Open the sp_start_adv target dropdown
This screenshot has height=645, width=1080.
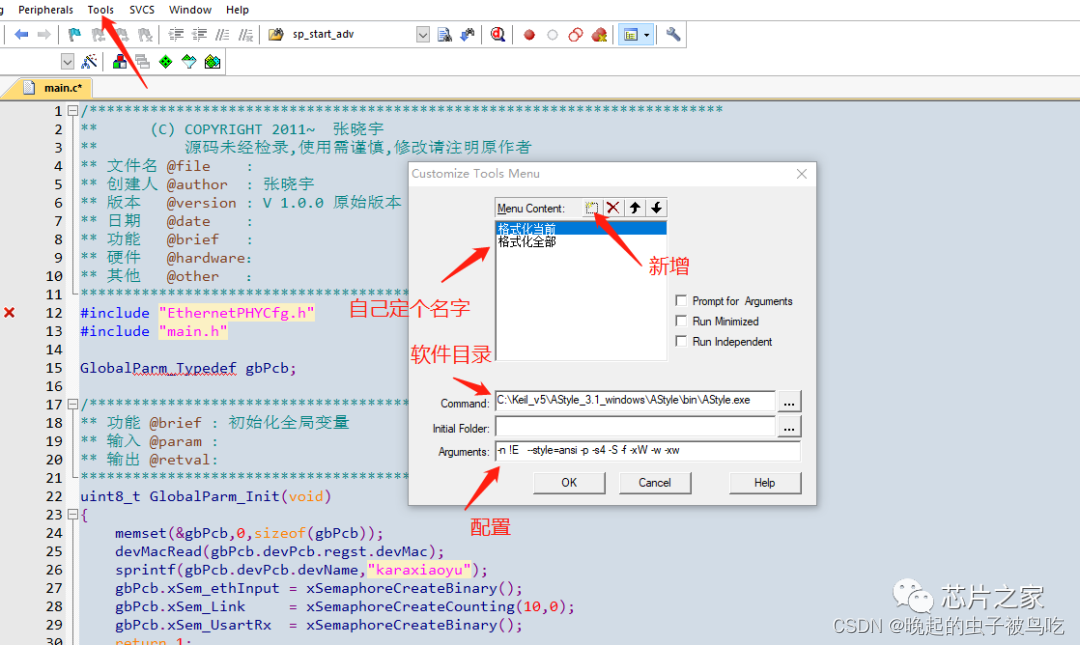click(x=421, y=33)
